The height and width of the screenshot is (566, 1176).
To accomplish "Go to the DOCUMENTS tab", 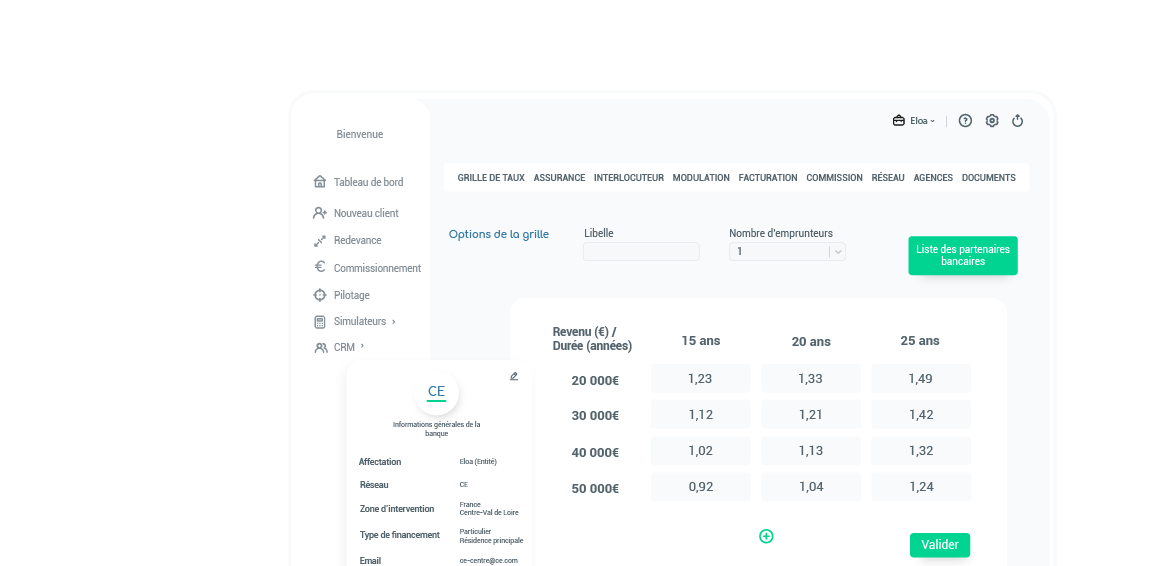I will 988,178.
